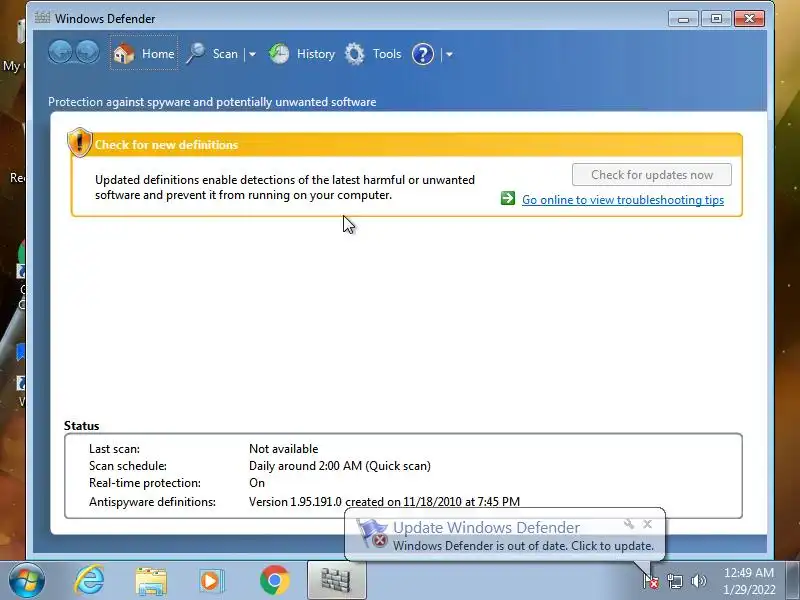This screenshot has width=800, height=600.
Task: Launch Google Chrome from taskbar
Action: click(274, 580)
